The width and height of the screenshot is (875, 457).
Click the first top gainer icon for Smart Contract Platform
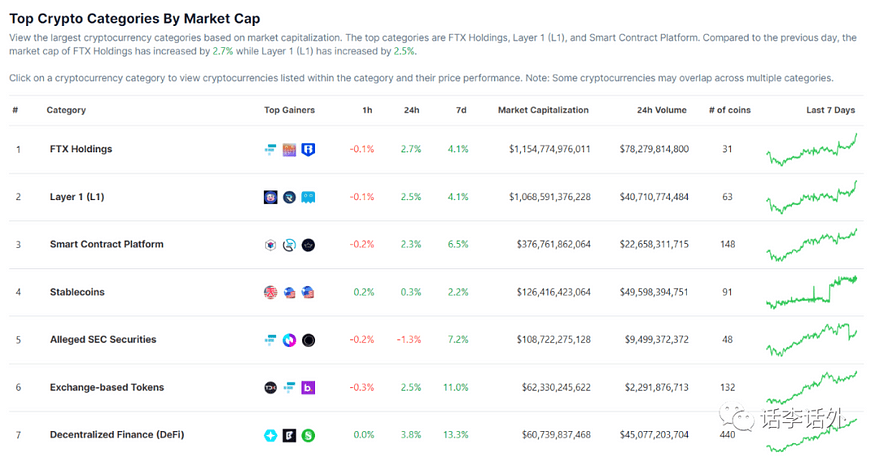click(270, 245)
